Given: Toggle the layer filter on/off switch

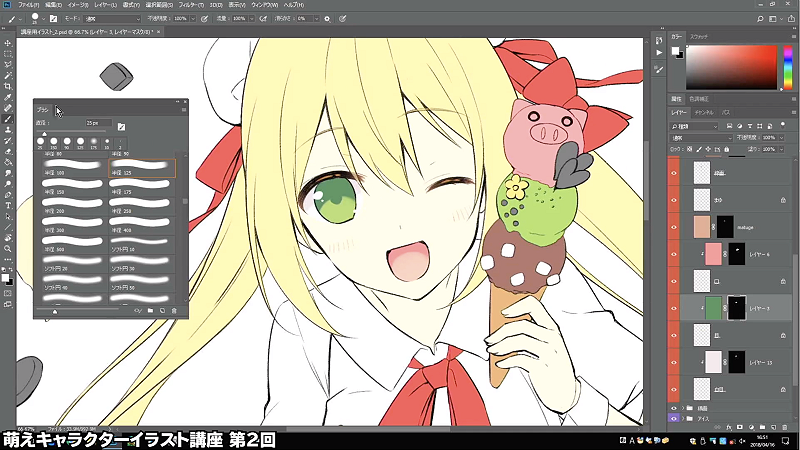Looking at the screenshot, I should click(783, 125).
